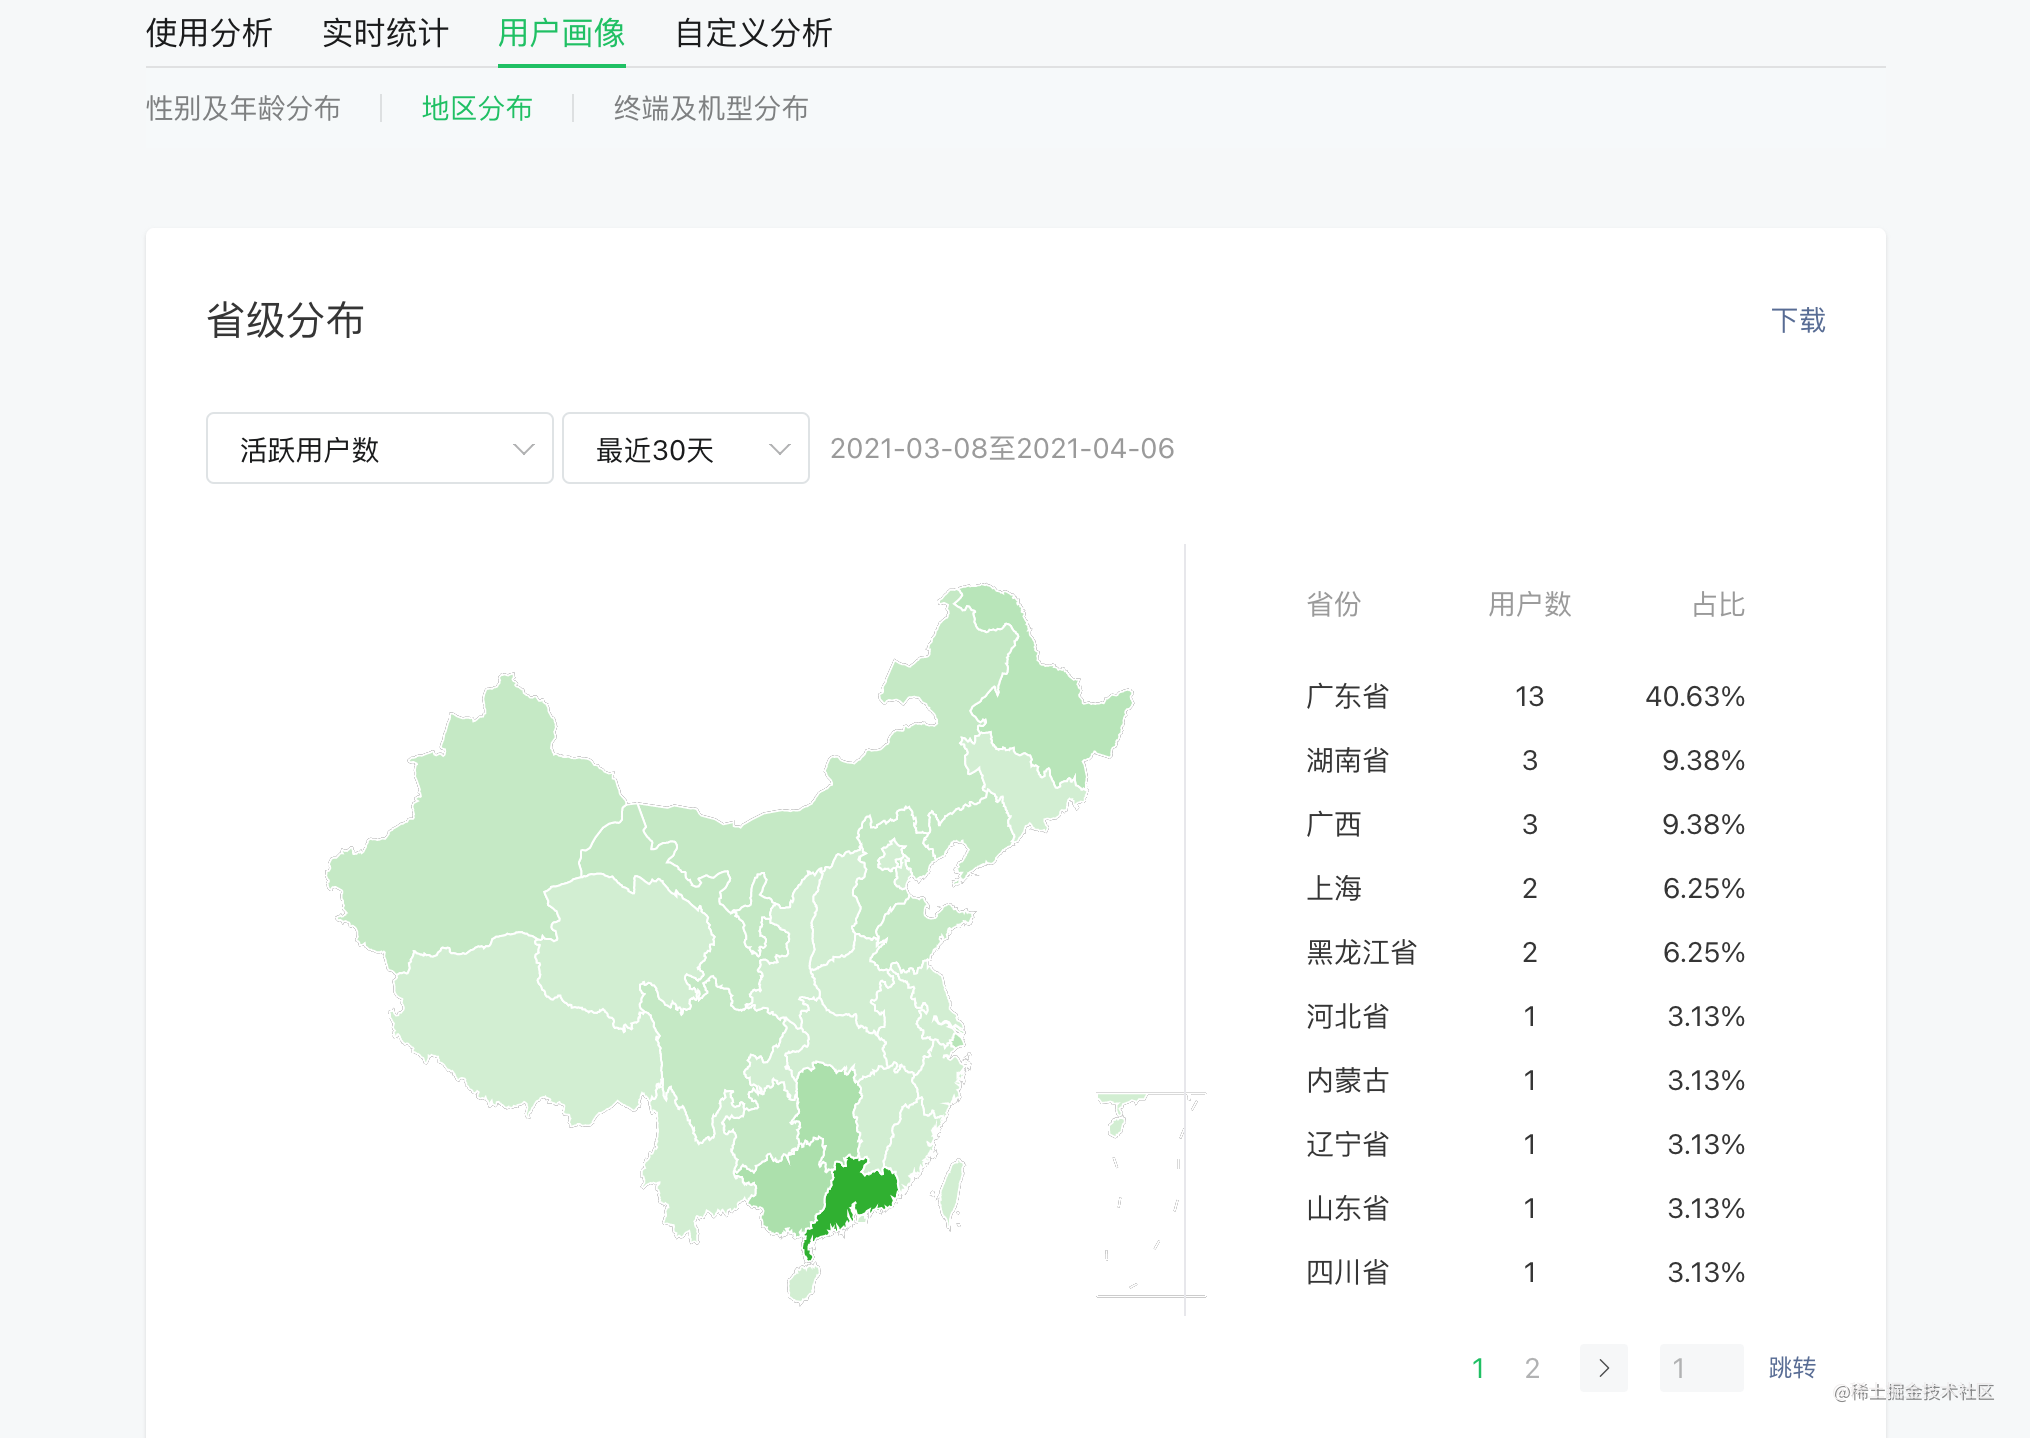
Task: Click the 跳转 jump link
Action: point(1791,1367)
